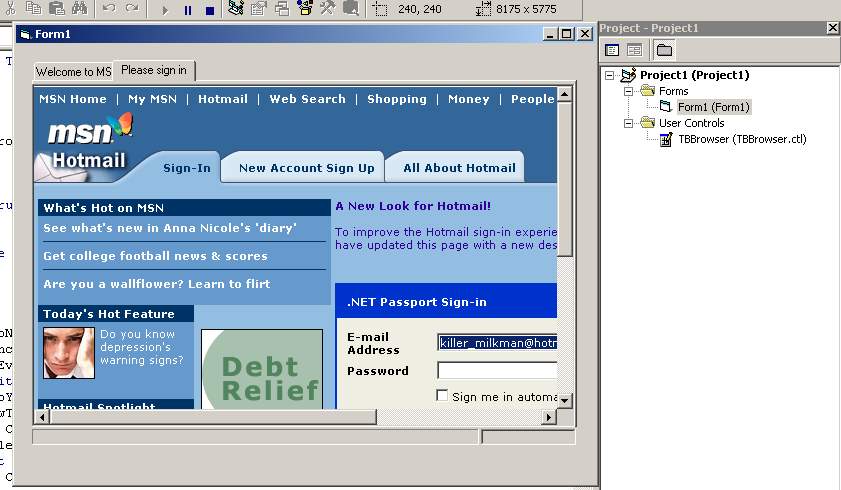The height and width of the screenshot is (490, 841).
Task: Open Project Explorer from the toolbar
Action: click(235, 9)
